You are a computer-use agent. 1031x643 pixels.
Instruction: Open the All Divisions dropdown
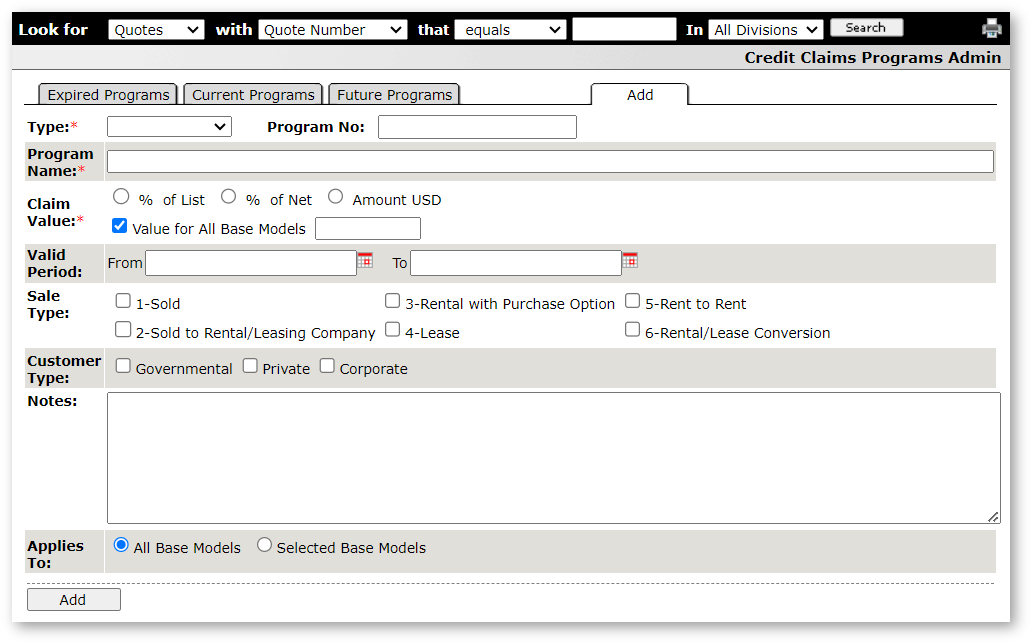(x=766, y=30)
